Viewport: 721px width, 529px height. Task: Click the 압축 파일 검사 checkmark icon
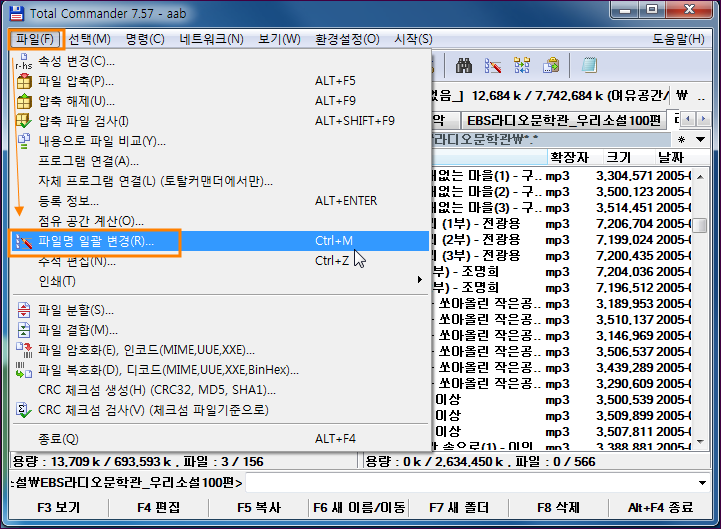pyautogui.click(x=24, y=121)
